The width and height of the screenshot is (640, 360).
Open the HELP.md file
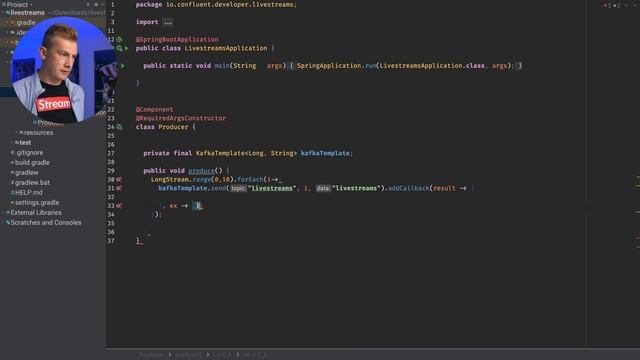click(x=29, y=193)
